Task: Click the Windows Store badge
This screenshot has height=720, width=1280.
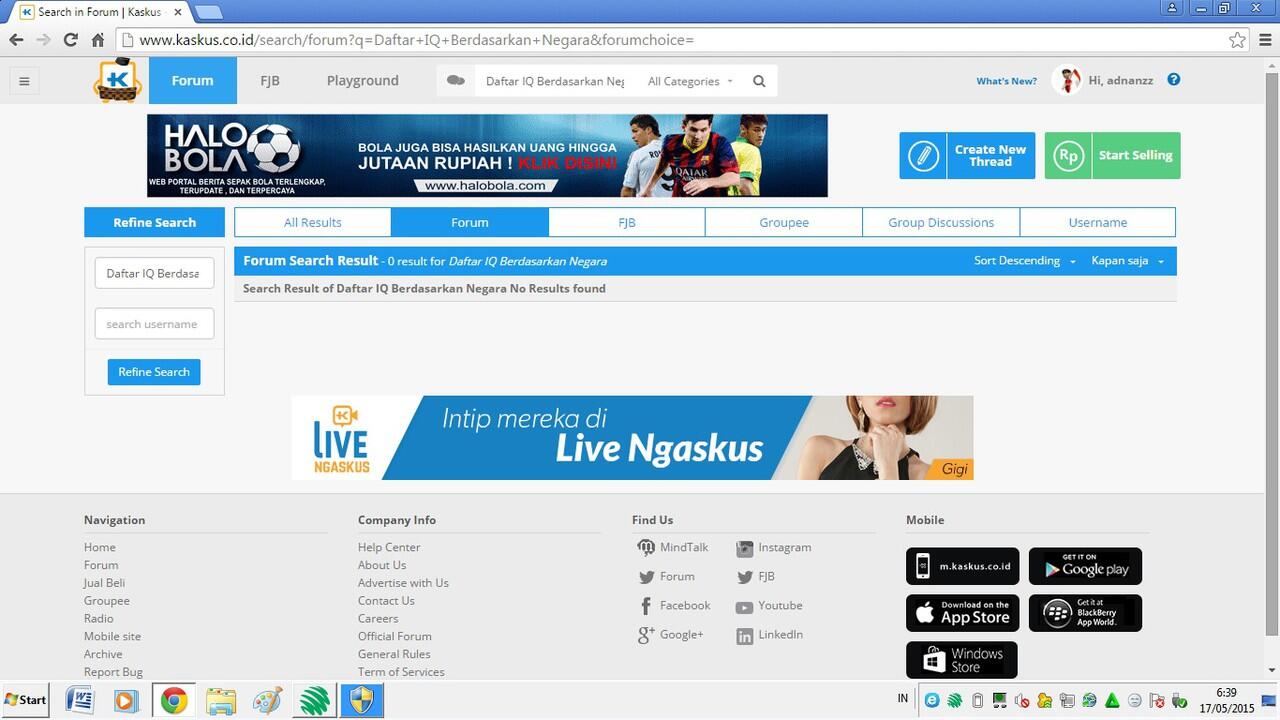Action: click(962, 660)
